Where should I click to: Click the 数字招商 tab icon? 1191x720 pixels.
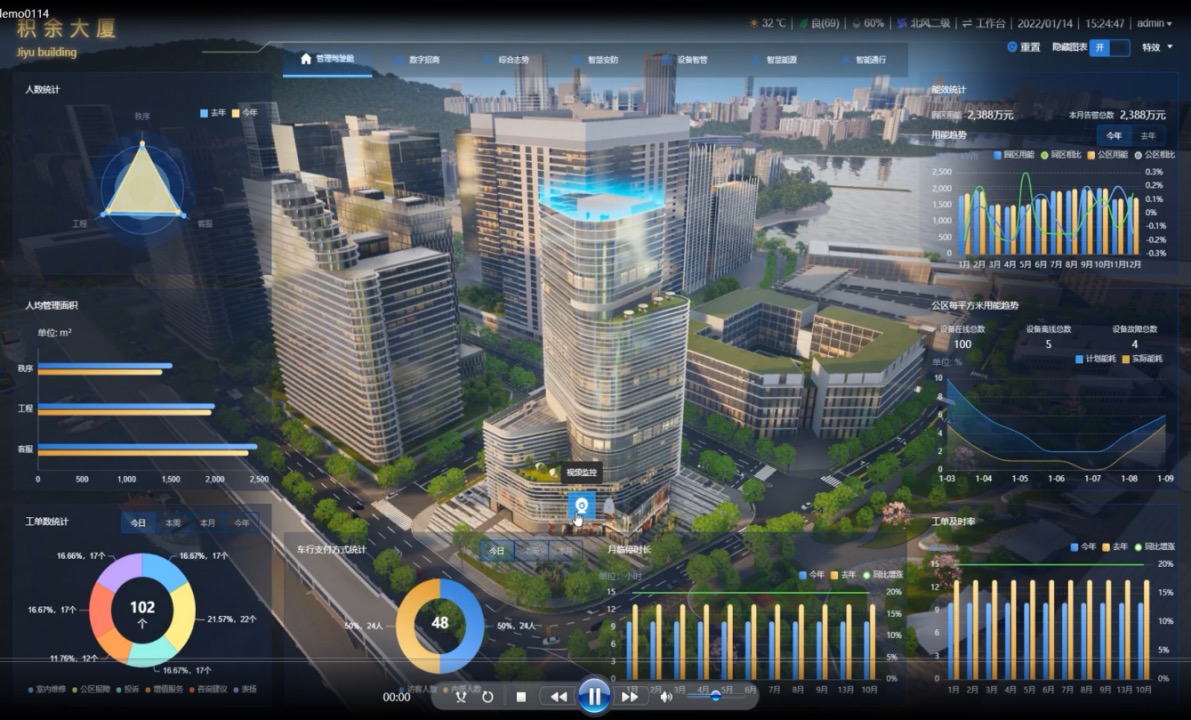tap(399, 59)
